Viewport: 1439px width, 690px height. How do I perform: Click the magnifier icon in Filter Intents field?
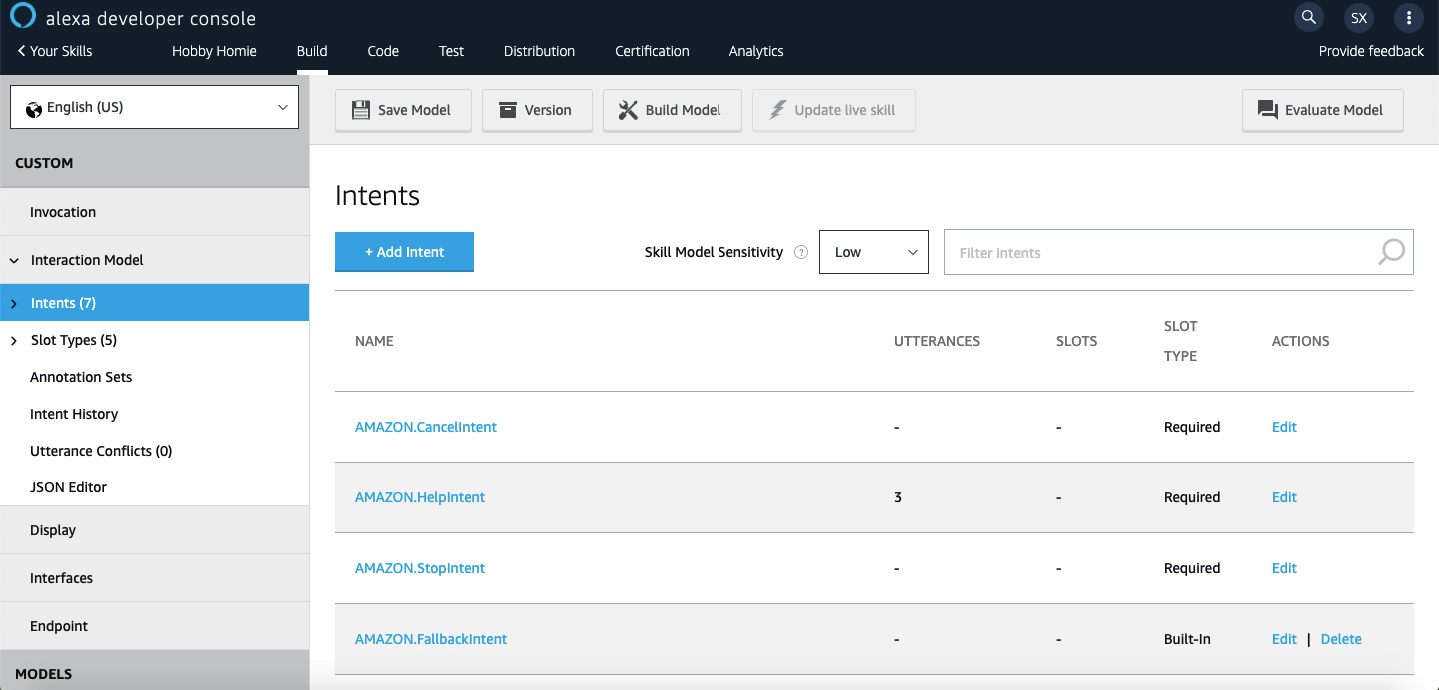pos(1391,252)
